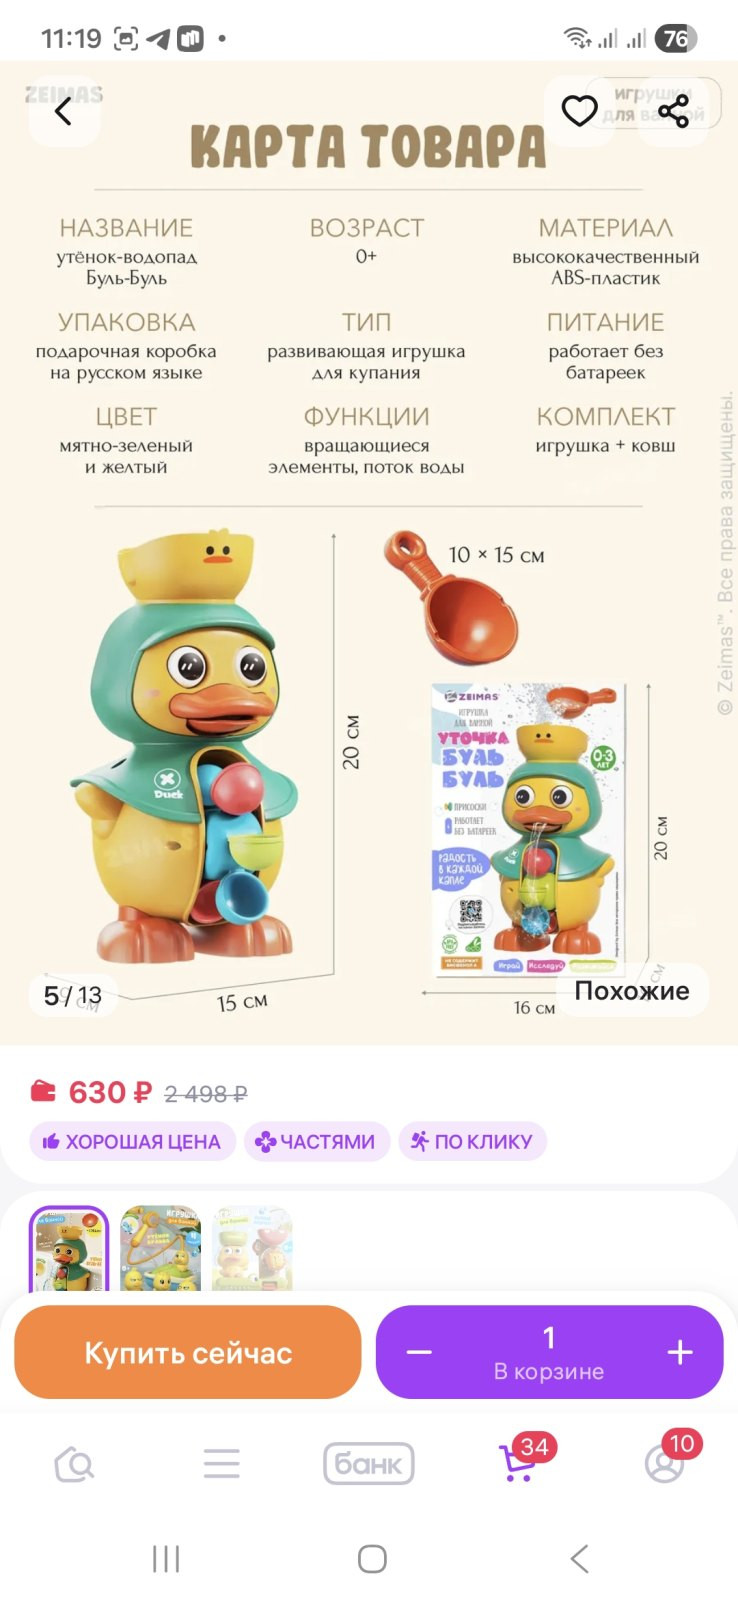Open the банк tab
Image resolution: width=738 pixels, height=1600 pixels.
click(x=369, y=1464)
